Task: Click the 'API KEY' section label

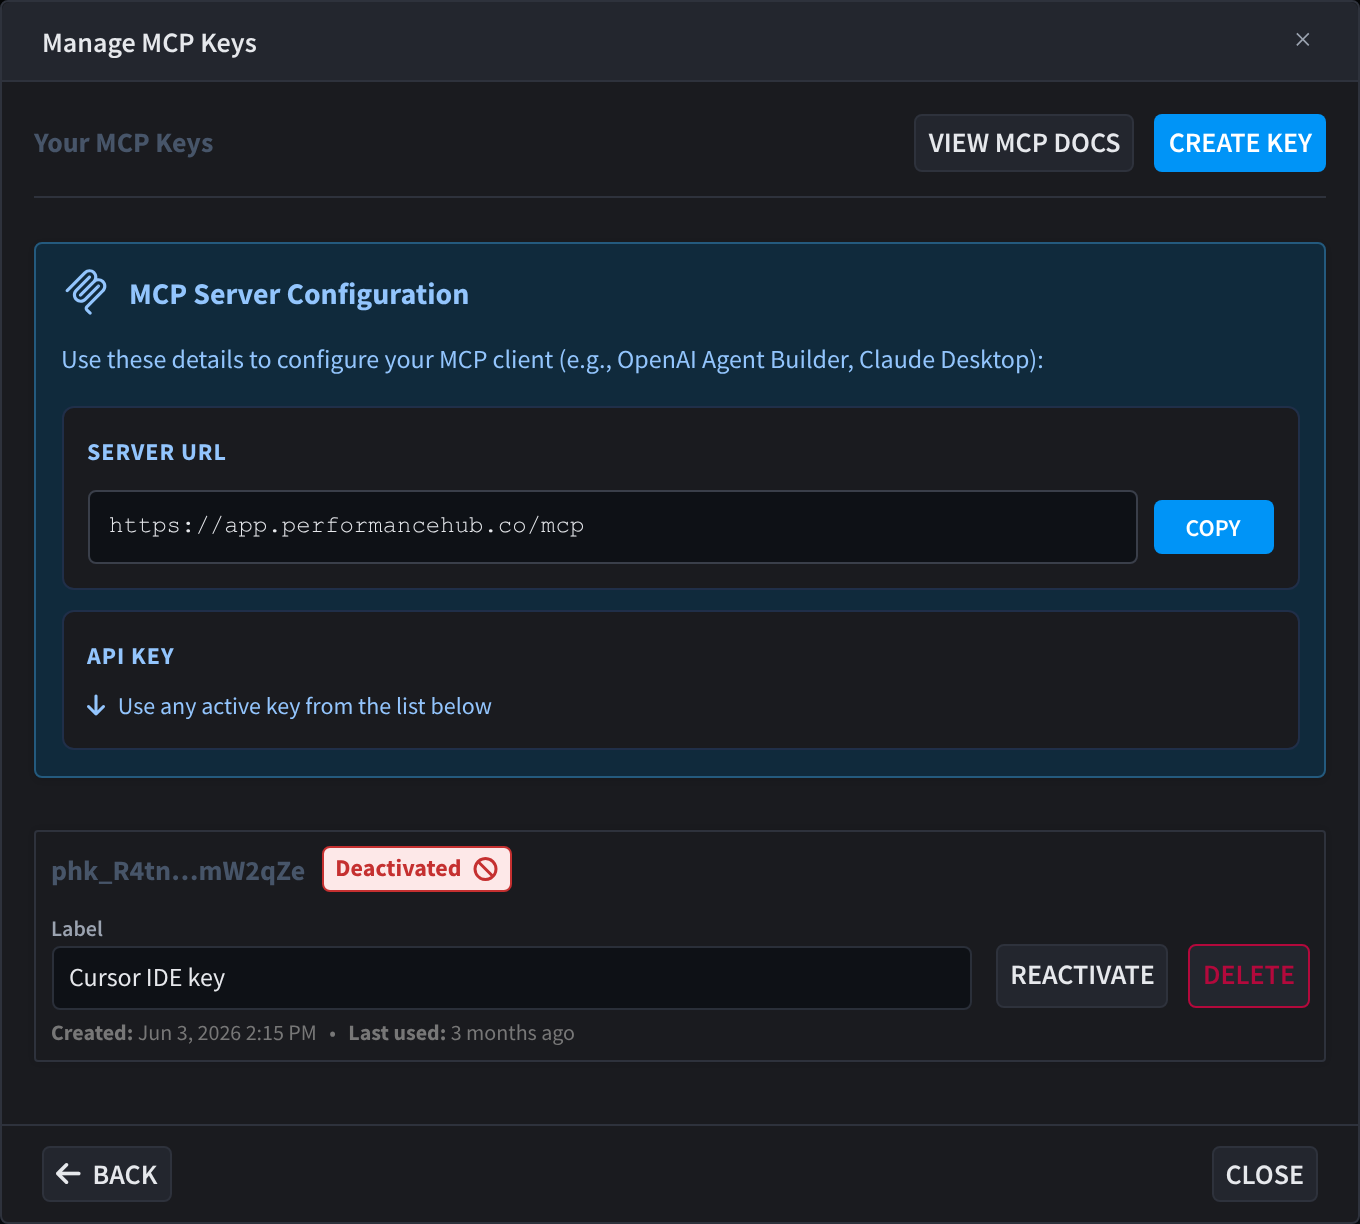Action: 131,656
